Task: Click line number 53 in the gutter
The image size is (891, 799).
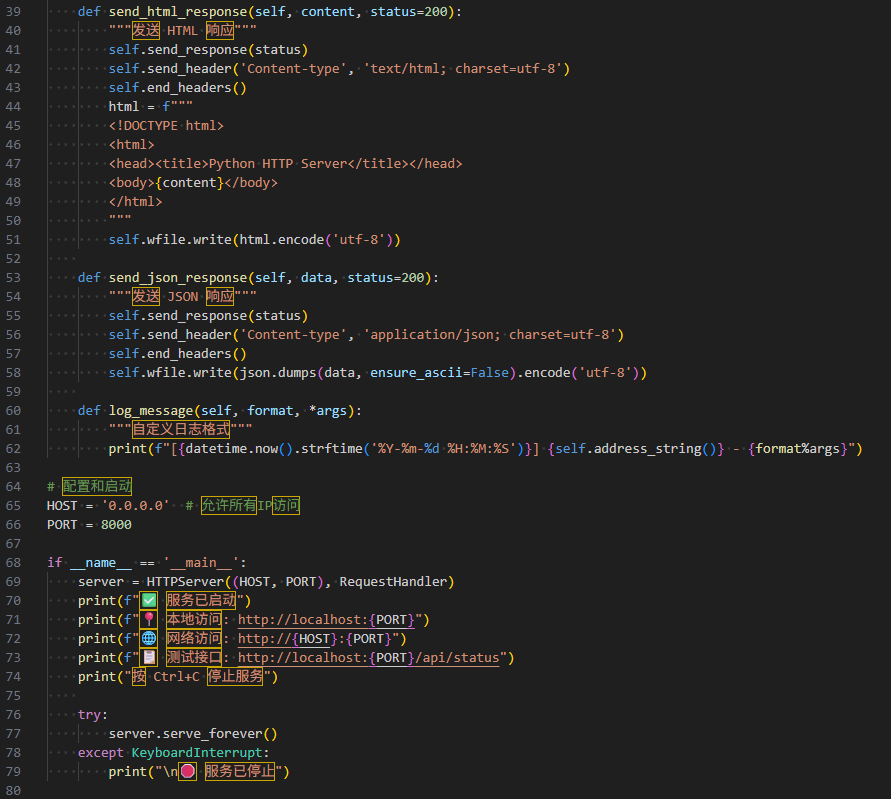Action: click(x=13, y=277)
